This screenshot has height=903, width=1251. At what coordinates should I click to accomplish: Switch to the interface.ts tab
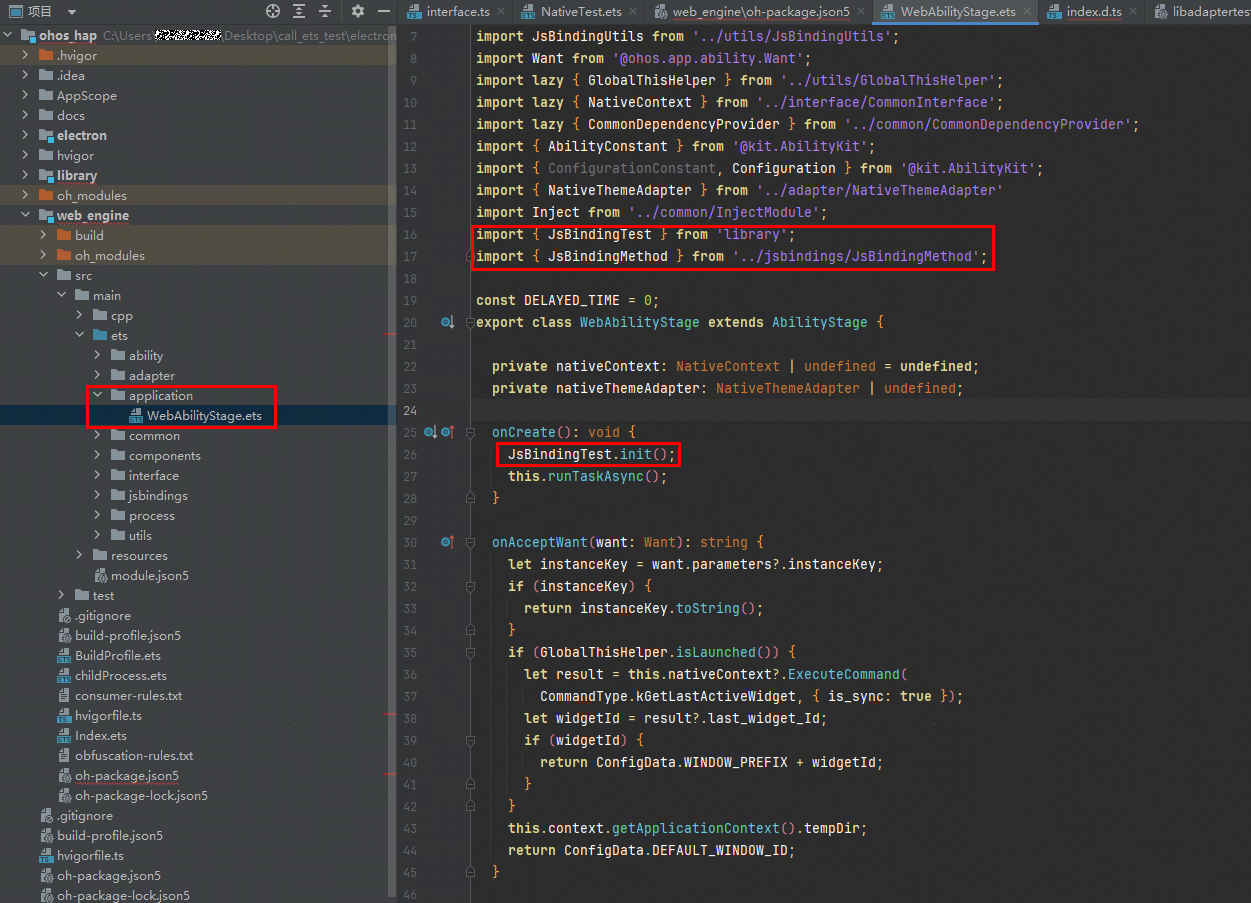tap(458, 12)
